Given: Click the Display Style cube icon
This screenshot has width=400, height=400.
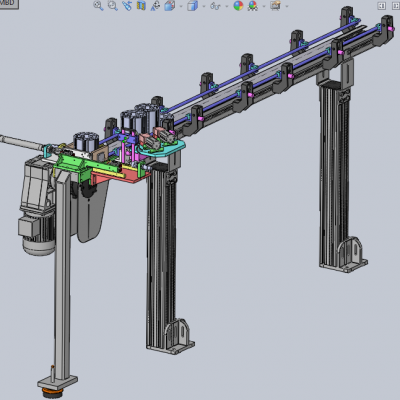Looking at the screenshot, I should [x=192, y=5].
